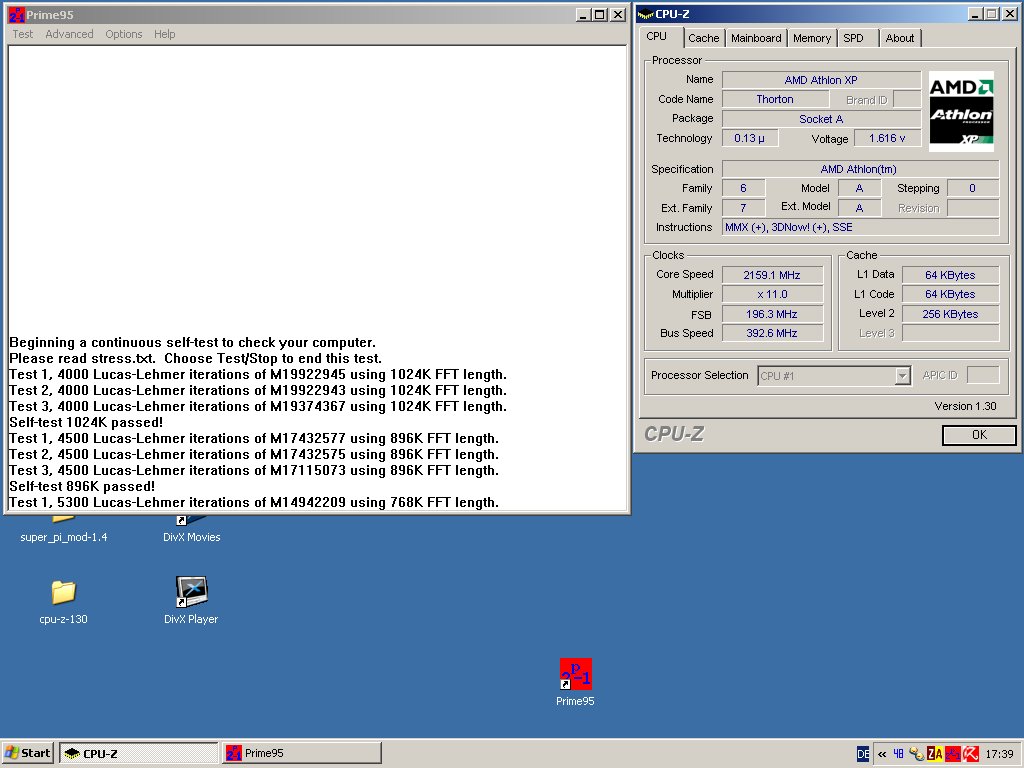Viewport: 1024px width, 768px height.
Task: Open the Prime95 desktop shortcut icon
Action: [575, 674]
